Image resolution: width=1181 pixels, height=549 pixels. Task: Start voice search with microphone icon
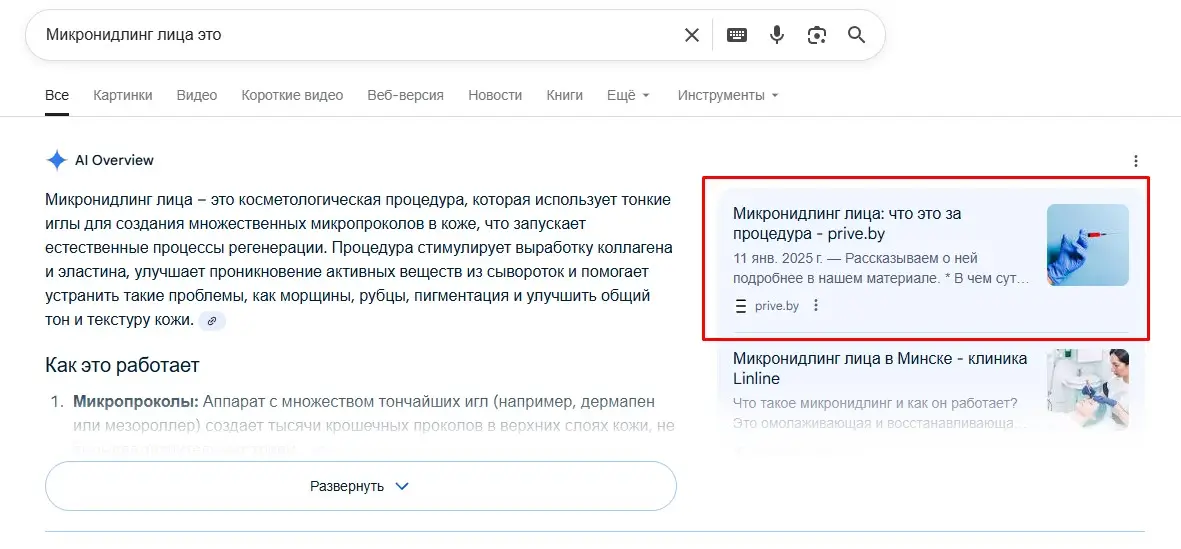click(x=777, y=35)
